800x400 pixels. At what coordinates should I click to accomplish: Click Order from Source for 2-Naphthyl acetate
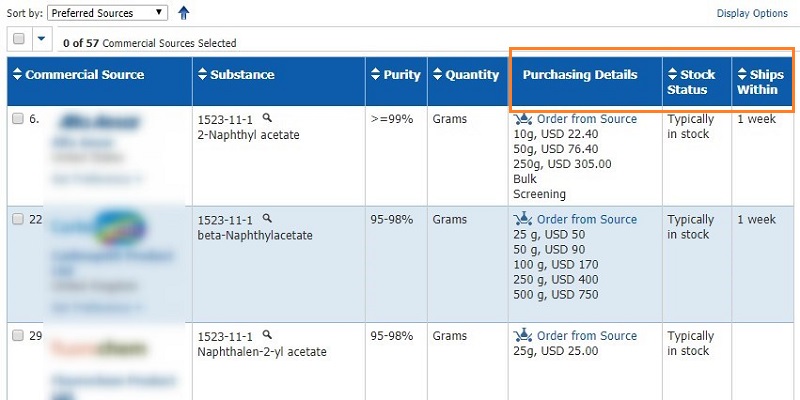click(586, 119)
